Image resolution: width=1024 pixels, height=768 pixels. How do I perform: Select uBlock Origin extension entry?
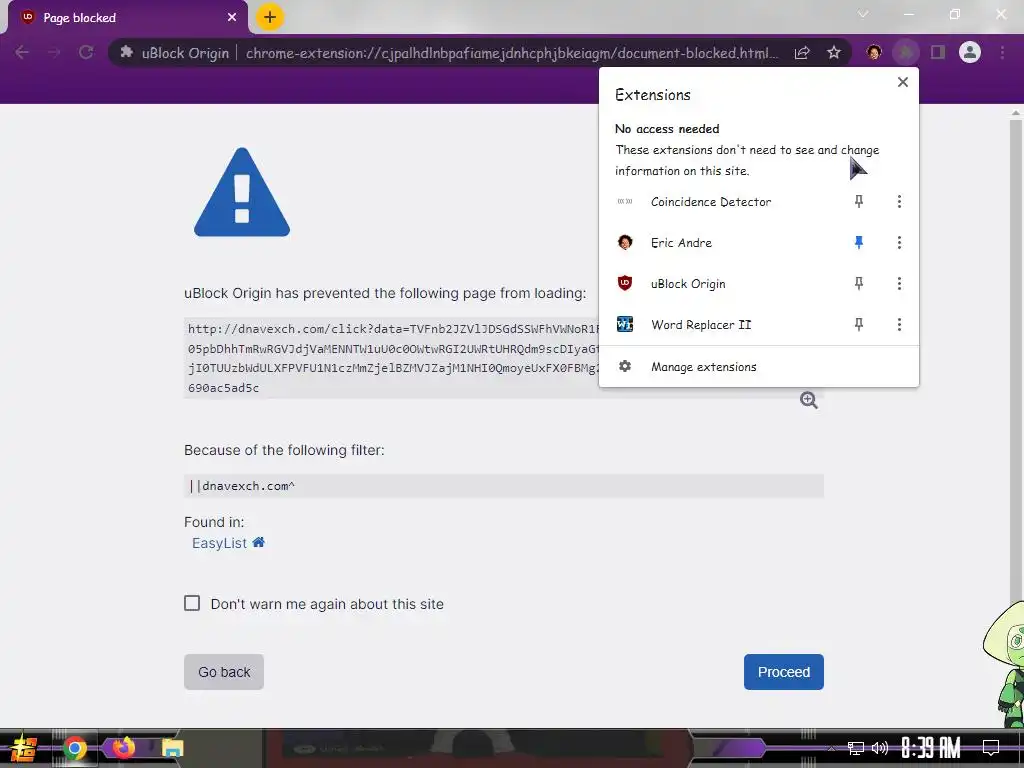(688, 283)
